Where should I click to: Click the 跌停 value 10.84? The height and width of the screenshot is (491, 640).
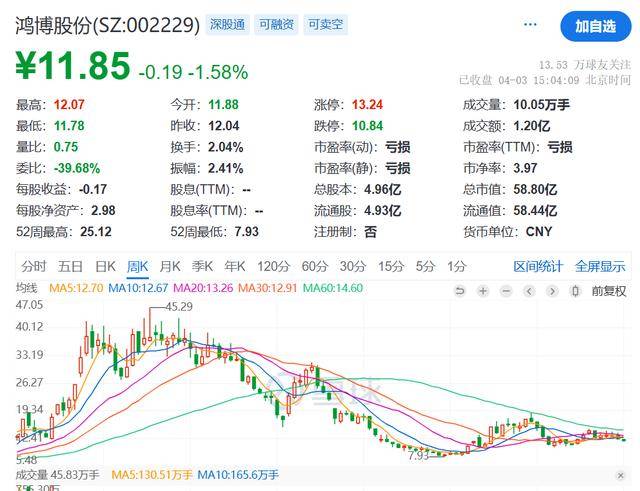pos(367,126)
